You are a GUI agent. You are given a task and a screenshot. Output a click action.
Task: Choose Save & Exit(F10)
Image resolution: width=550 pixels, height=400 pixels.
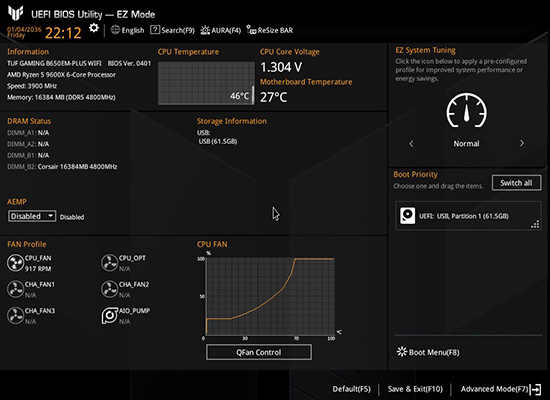pos(415,389)
